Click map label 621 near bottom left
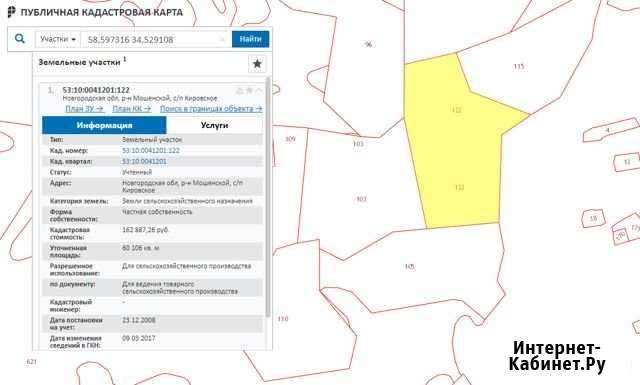Screen dimensions: 640x385 click(31, 362)
